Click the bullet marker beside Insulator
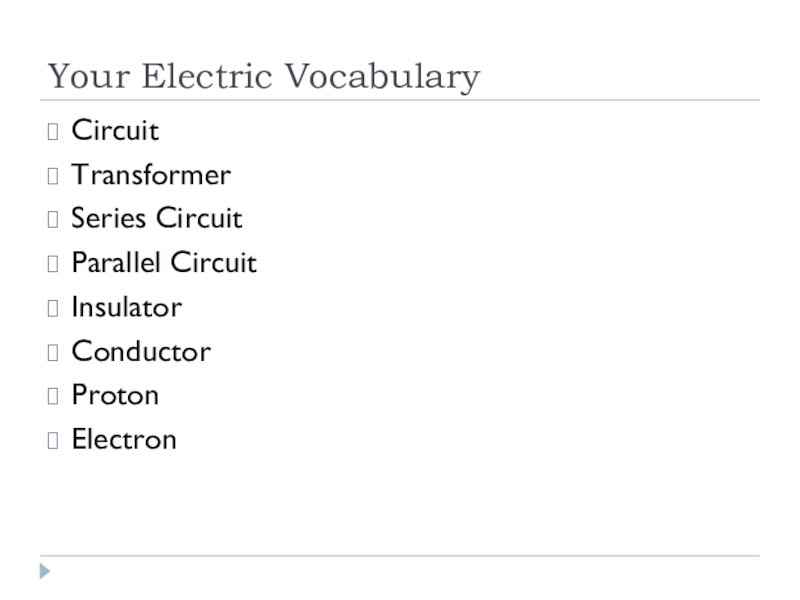The width and height of the screenshot is (800, 600). point(53,308)
